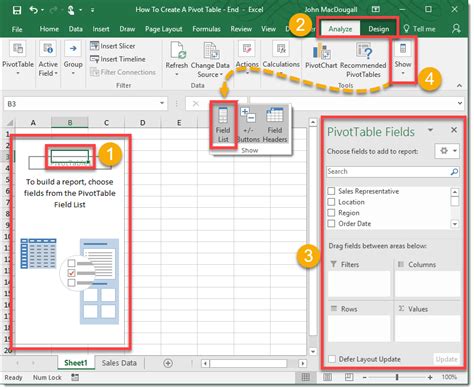
Task: Click the Save icon in title bar
Action: [x=17, y=10]
